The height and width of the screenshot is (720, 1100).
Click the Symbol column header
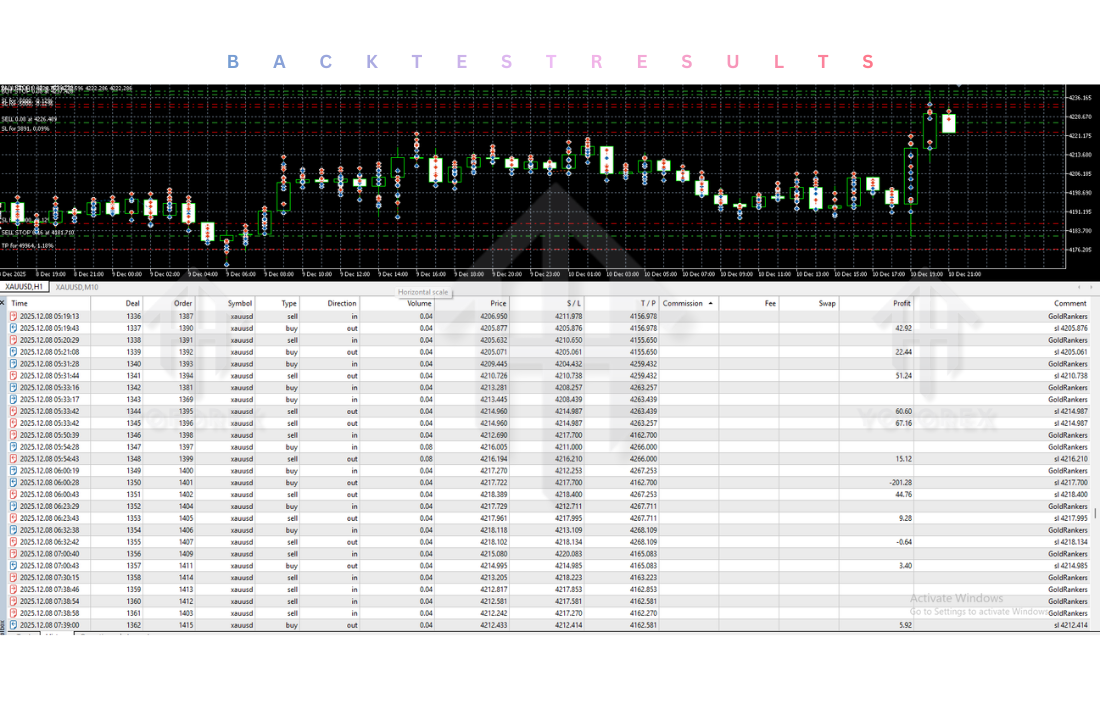pos(240,303)
